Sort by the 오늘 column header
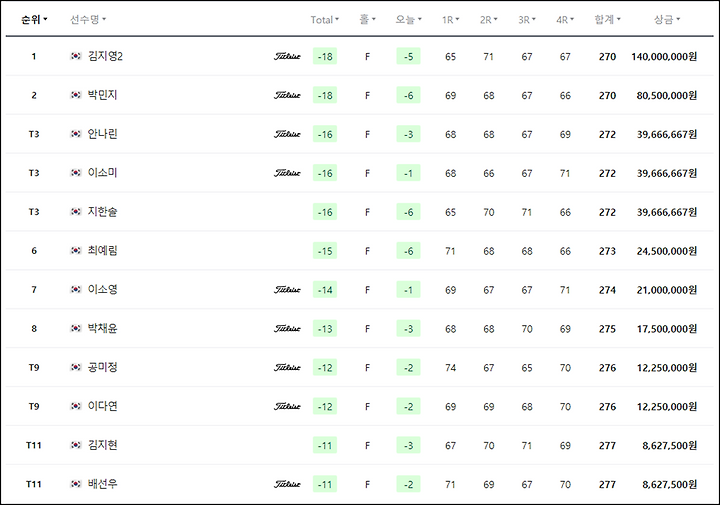 point(409,20)
